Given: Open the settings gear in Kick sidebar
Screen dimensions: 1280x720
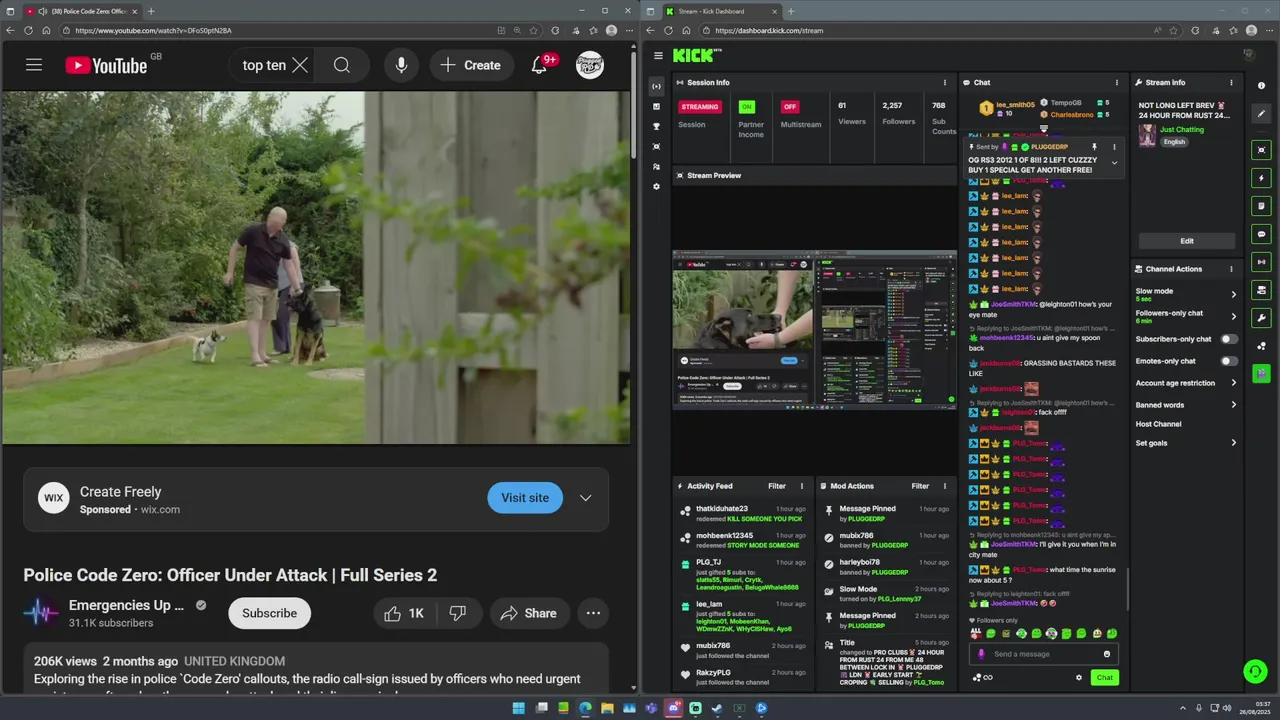Looking at the screenshot, I should pos(656,187).
